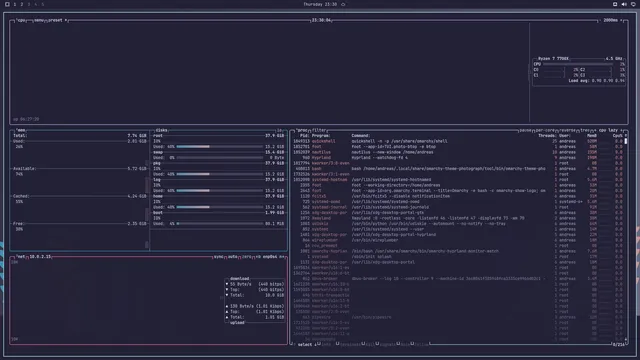Decrease update interval with the minus before 2000ms
This screenshot has width=640, height=360.
tap(600, 20)
